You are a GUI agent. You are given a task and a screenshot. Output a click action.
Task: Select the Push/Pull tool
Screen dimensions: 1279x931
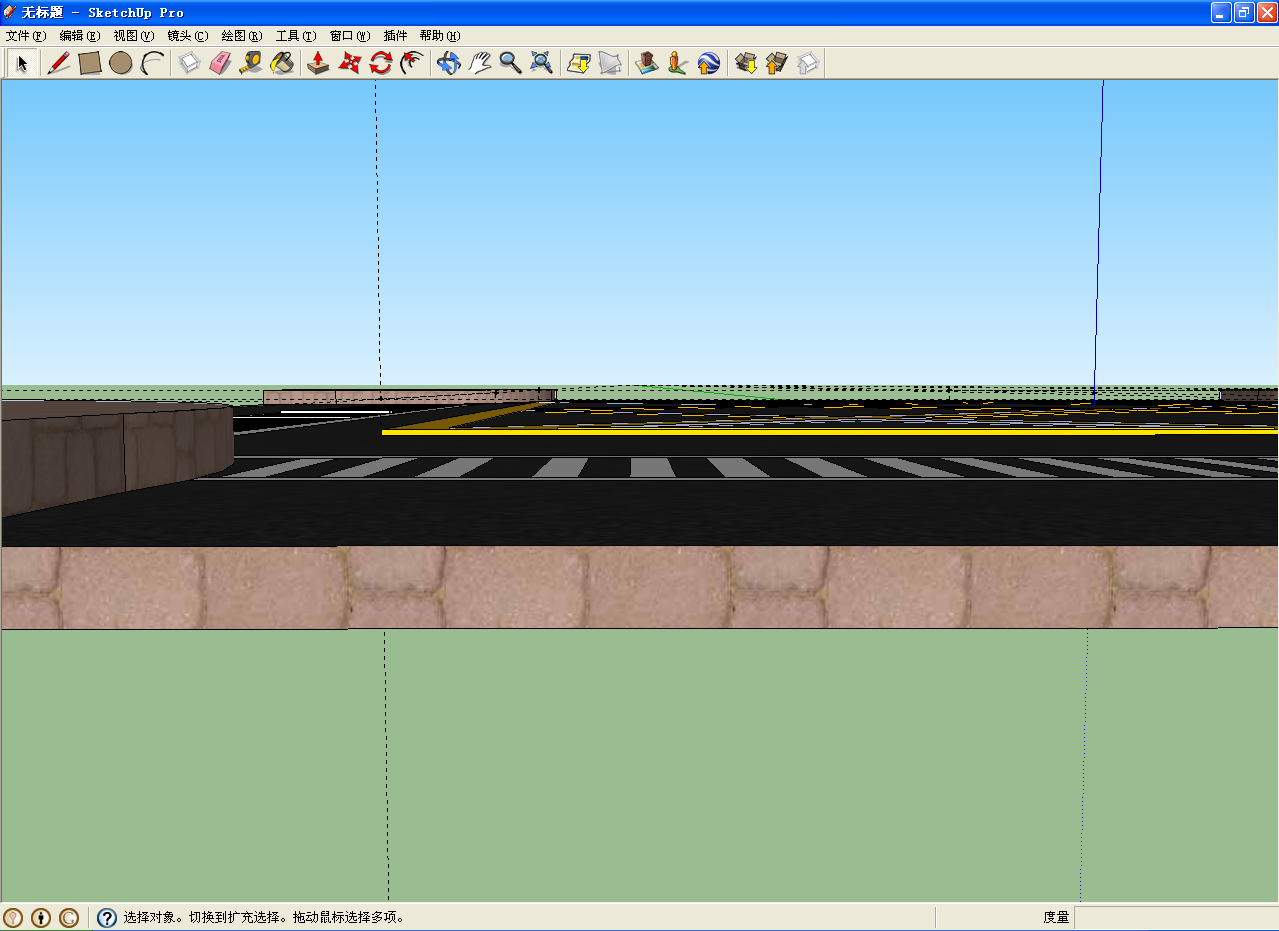click(x=318, y=63)
